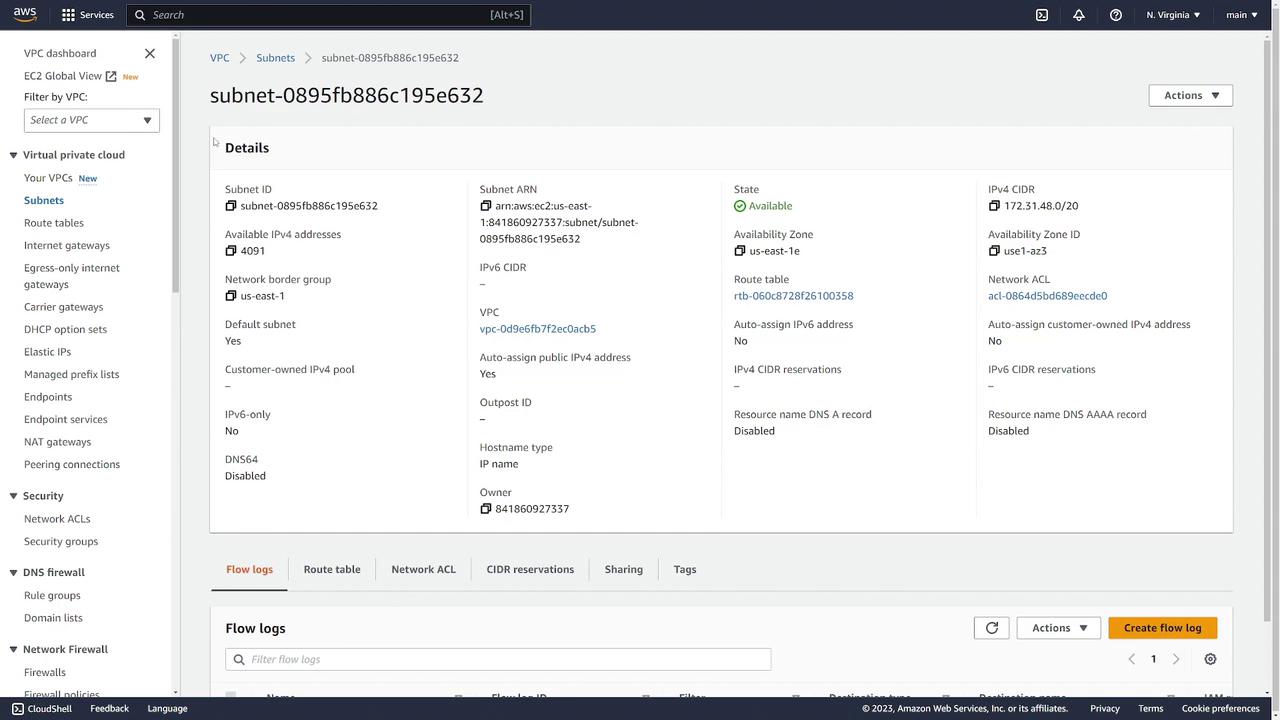Open Elastic IPs in sidebar

(47, 352)
